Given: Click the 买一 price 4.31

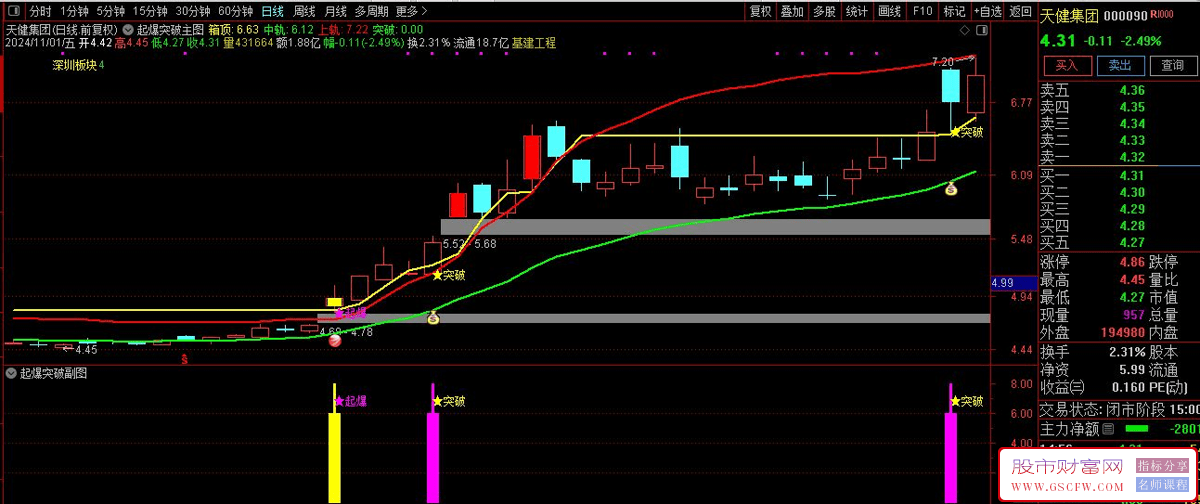Looking at the screenshot, I should point(1133,175).
